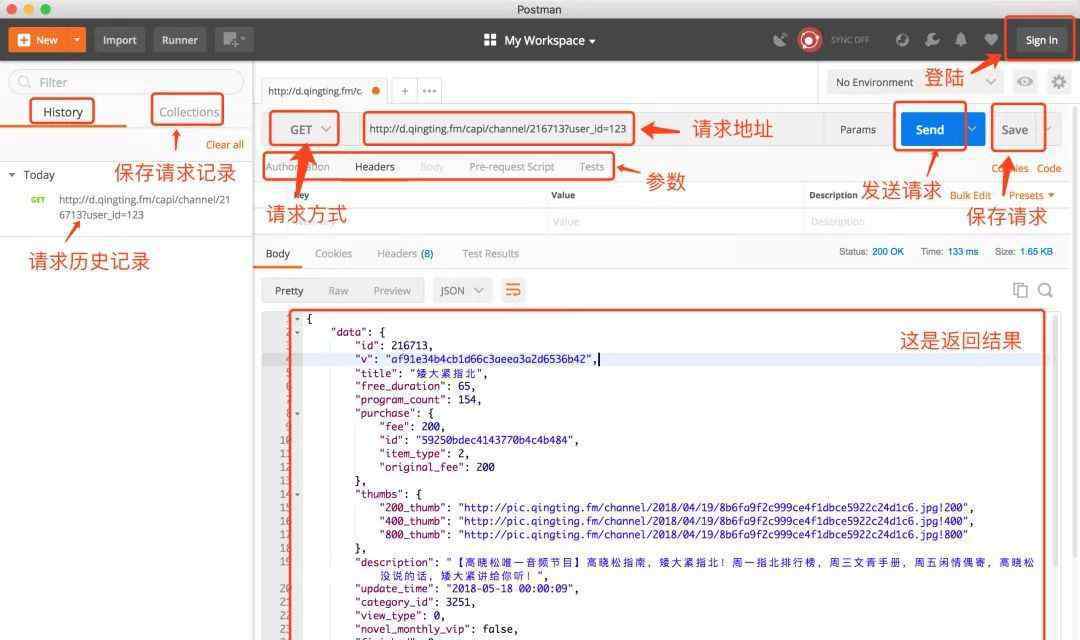
Task: Click the Time 133 ms value
Action: click(963, 251)
